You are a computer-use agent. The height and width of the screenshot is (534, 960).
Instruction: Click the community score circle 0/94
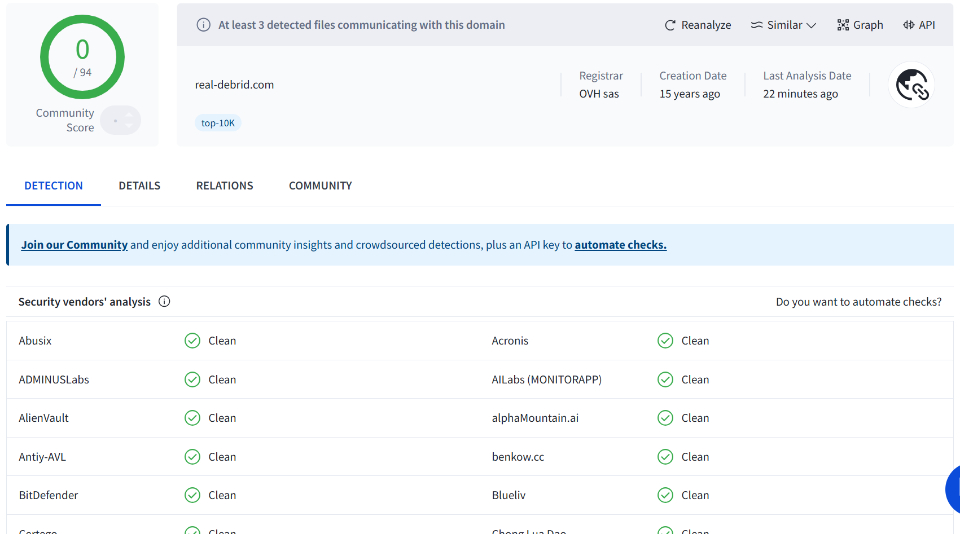pyautogui.click(x=82, y=57)
